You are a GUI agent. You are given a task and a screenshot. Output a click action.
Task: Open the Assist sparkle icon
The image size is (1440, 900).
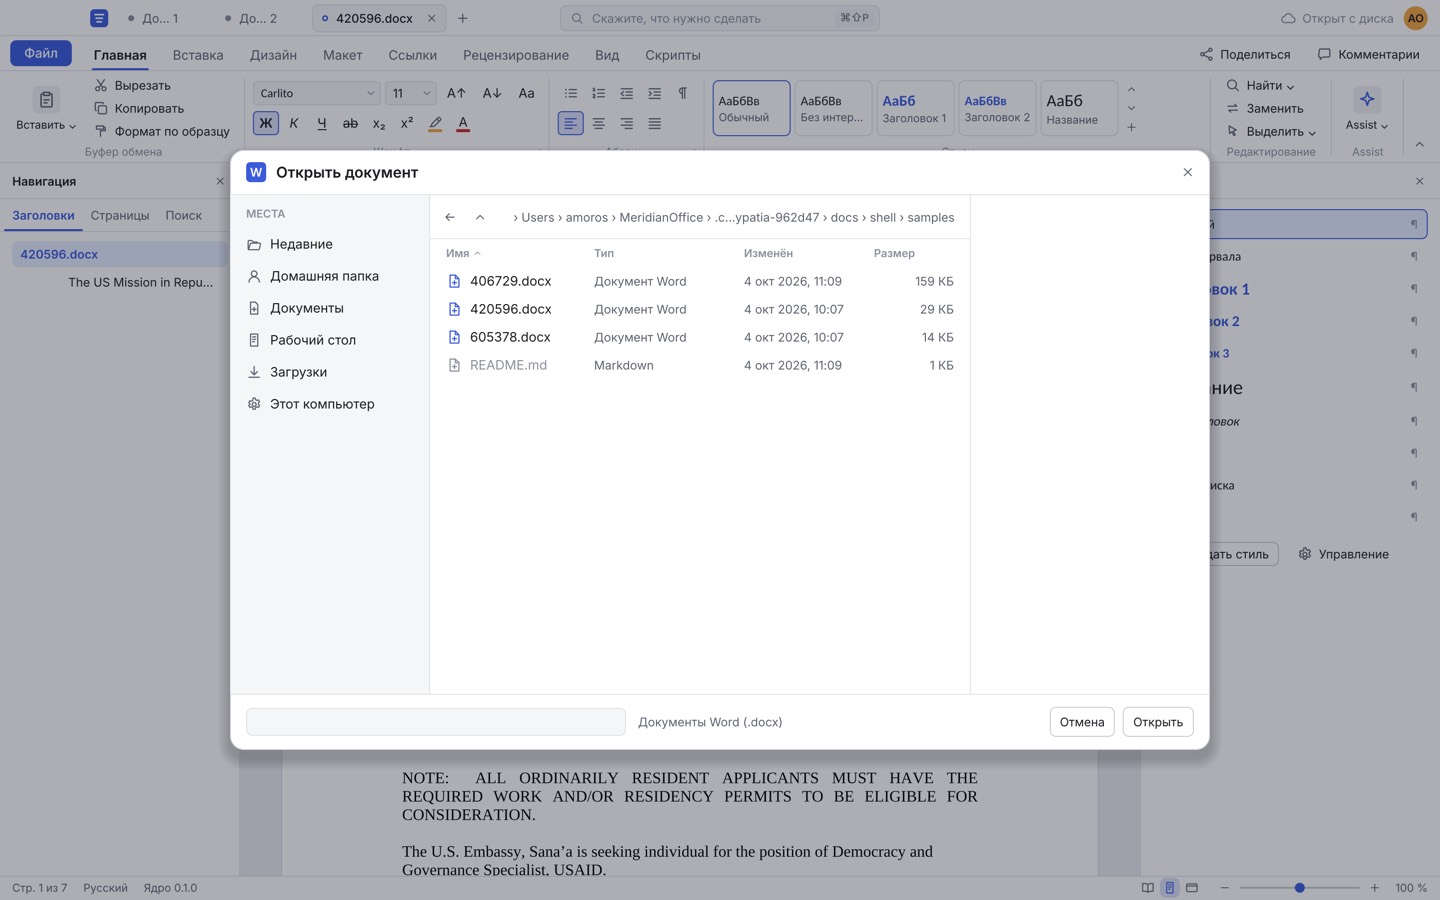[x=1367, y=99]
